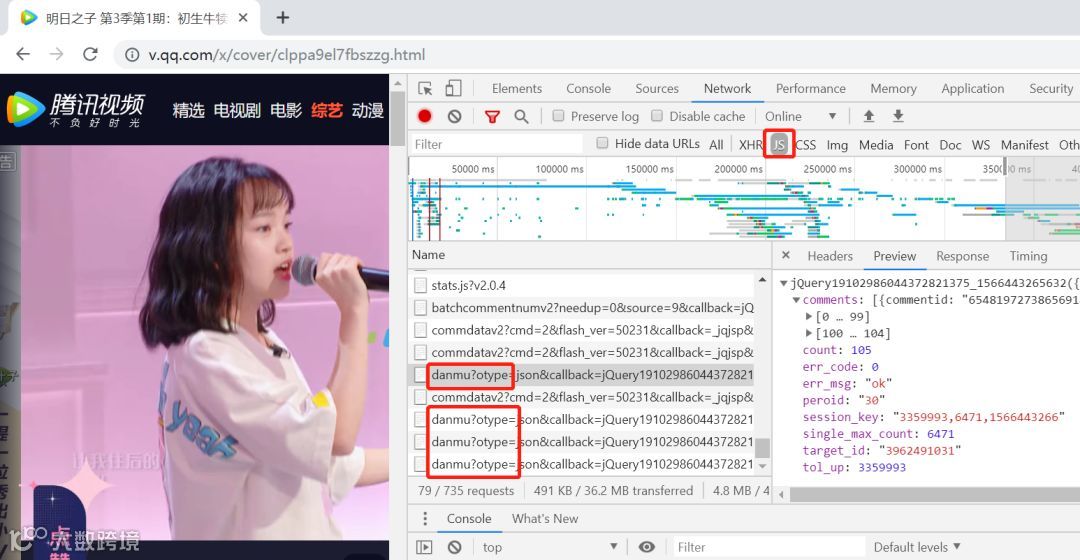Switch to the Console panel tab
1080x560 pixels.
click(x=588, y=88)
